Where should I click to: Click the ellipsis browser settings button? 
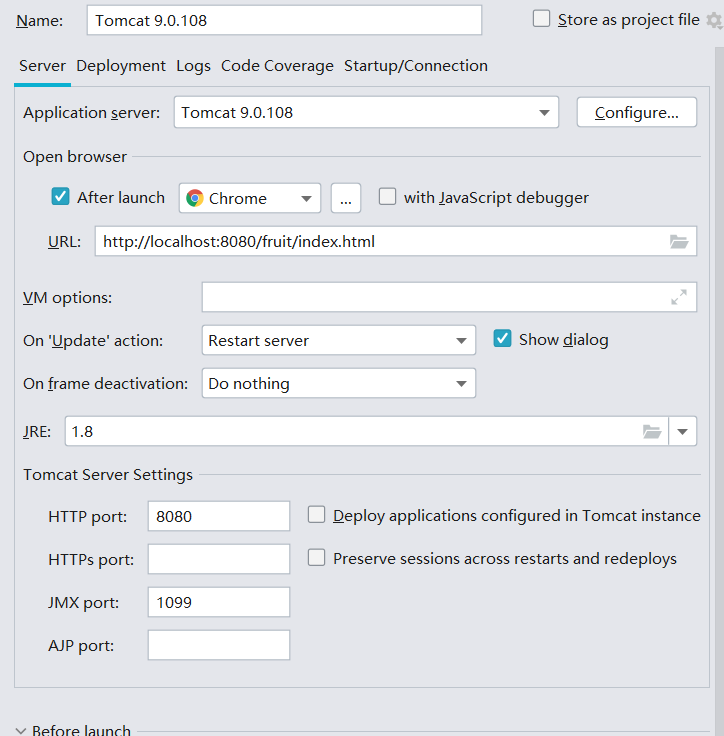point(344,198)
